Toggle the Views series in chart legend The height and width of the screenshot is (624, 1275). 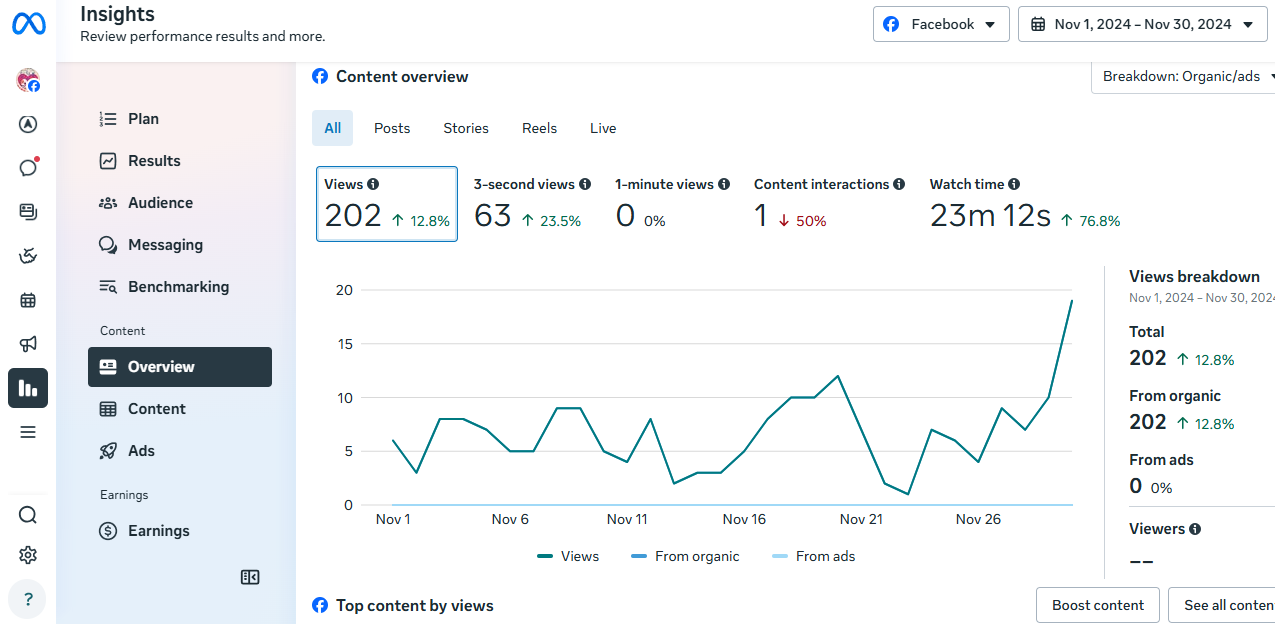568,556
